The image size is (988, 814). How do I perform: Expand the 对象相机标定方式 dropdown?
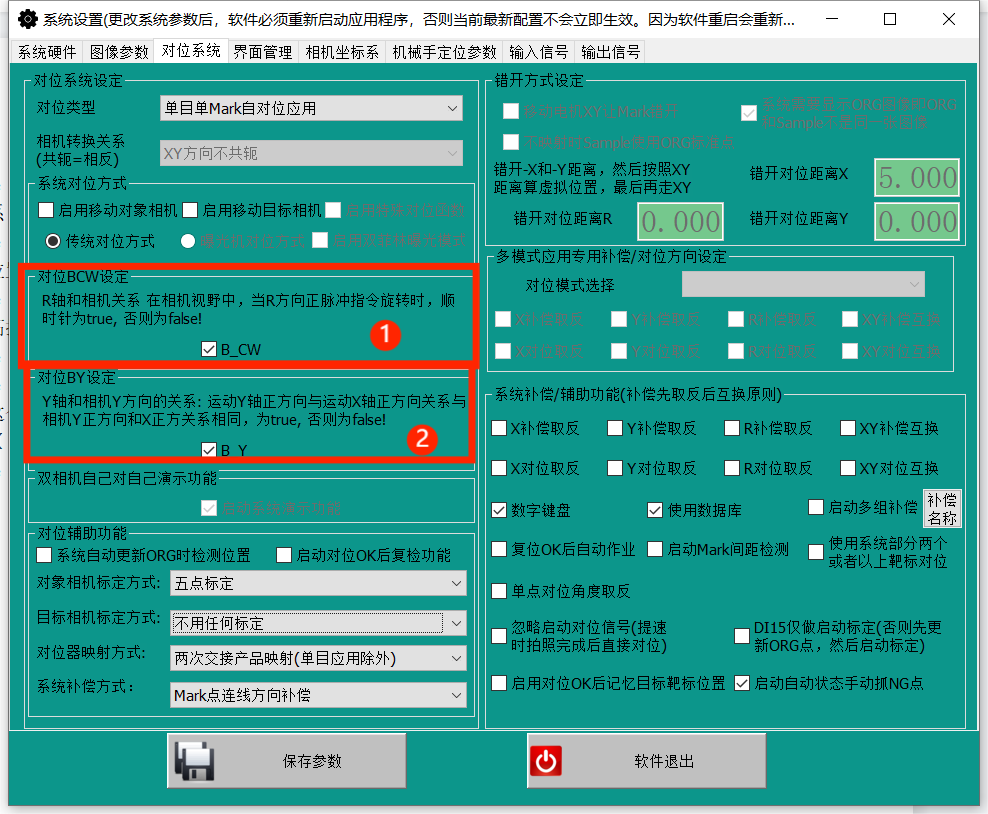tap(318, 583)
